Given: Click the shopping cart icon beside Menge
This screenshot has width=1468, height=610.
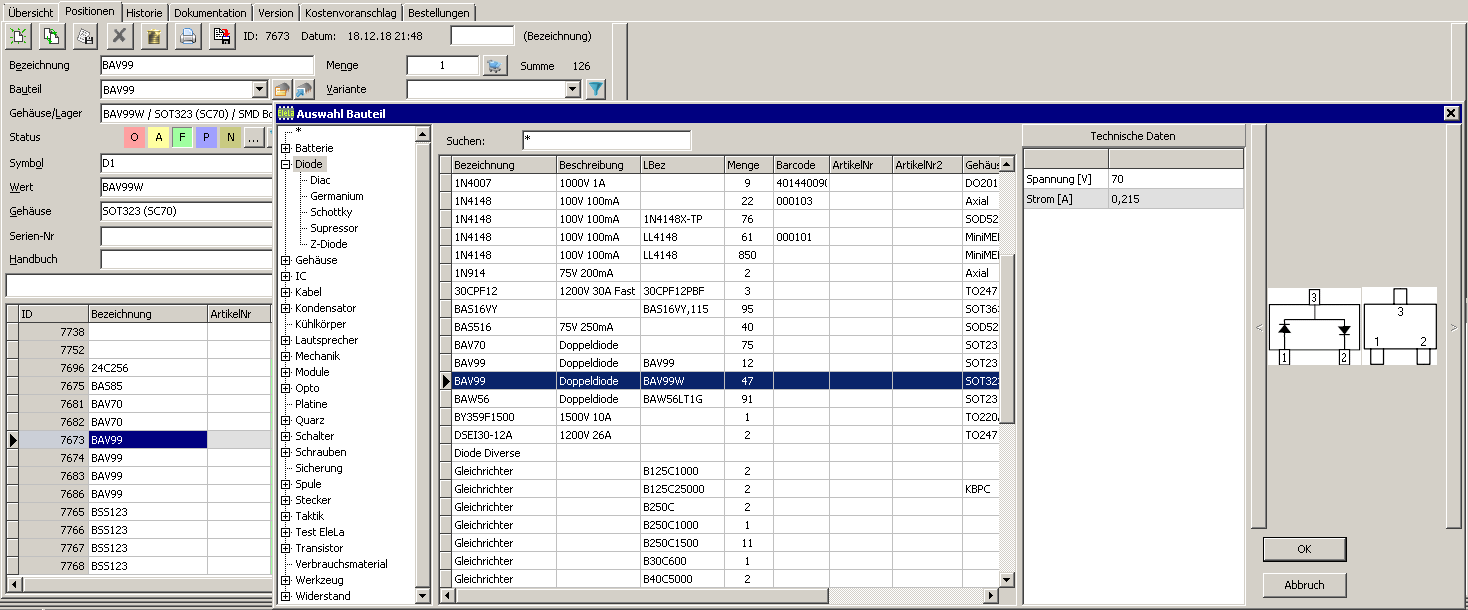Looking at the screenshot, I should tap(494, 66).
